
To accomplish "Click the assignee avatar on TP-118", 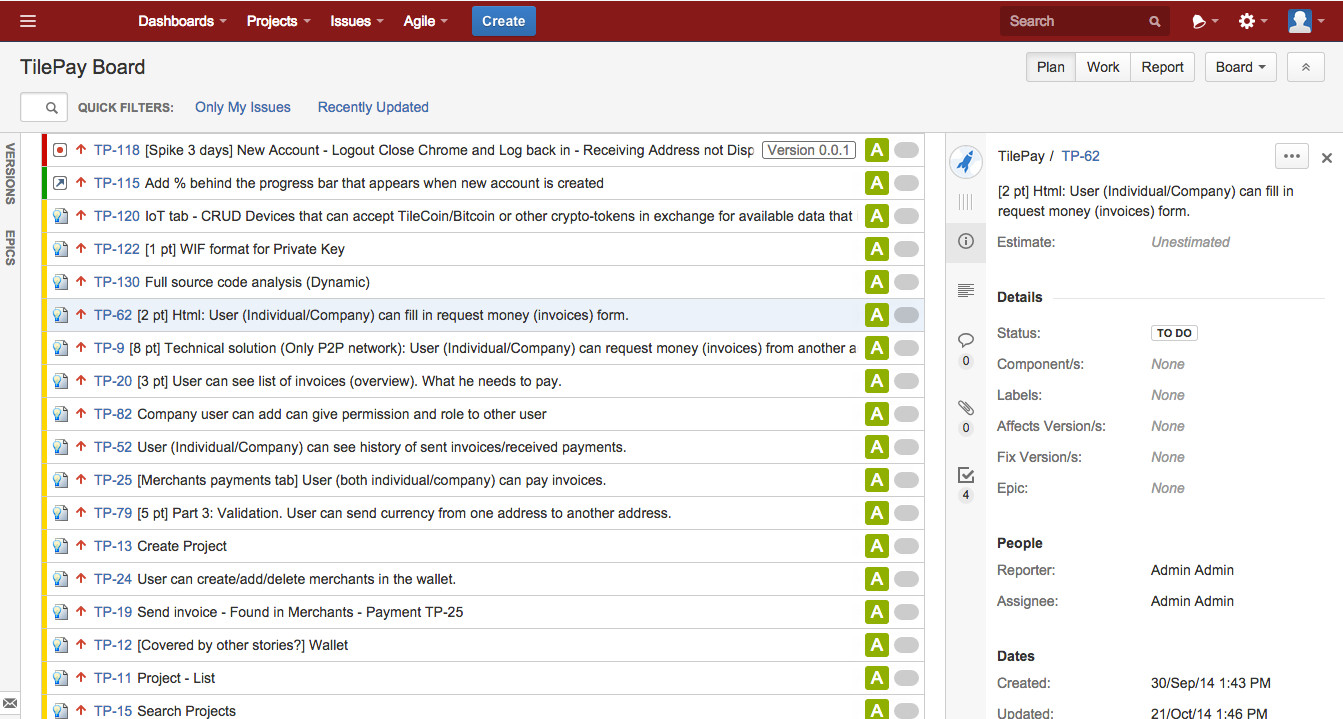I will tap(877, 150).
